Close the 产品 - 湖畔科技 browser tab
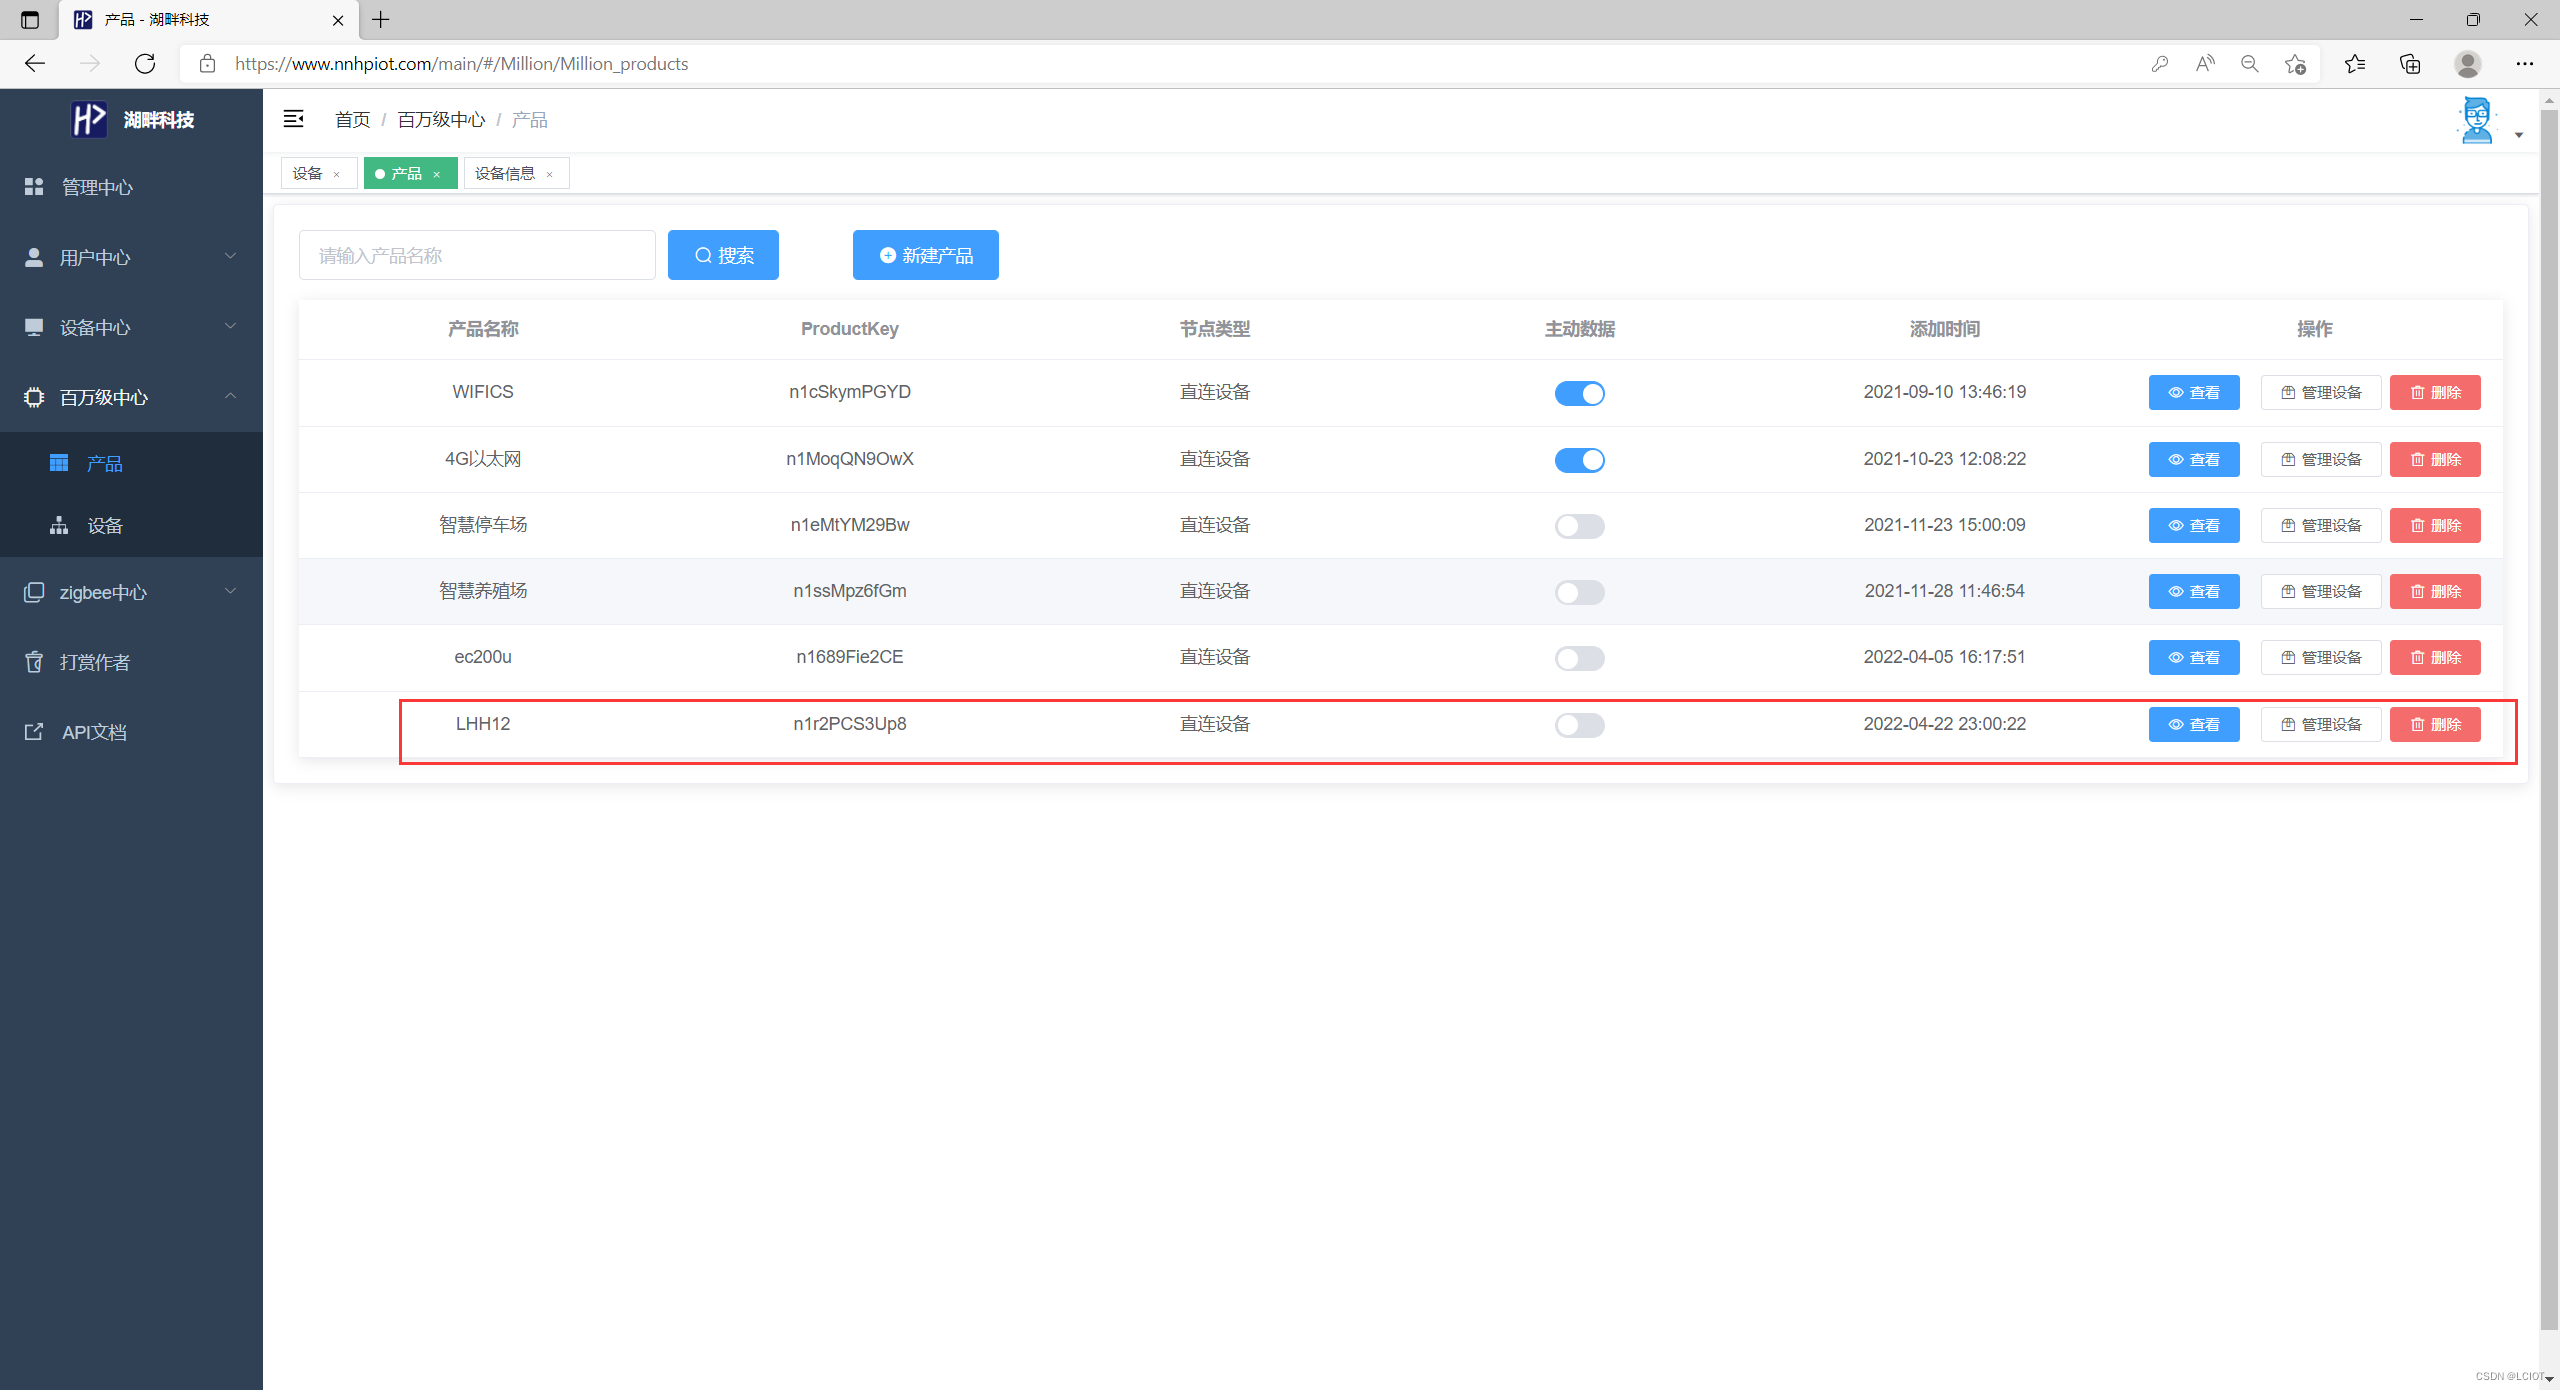The image size is (2560, 1390). [x=338, y=19]
